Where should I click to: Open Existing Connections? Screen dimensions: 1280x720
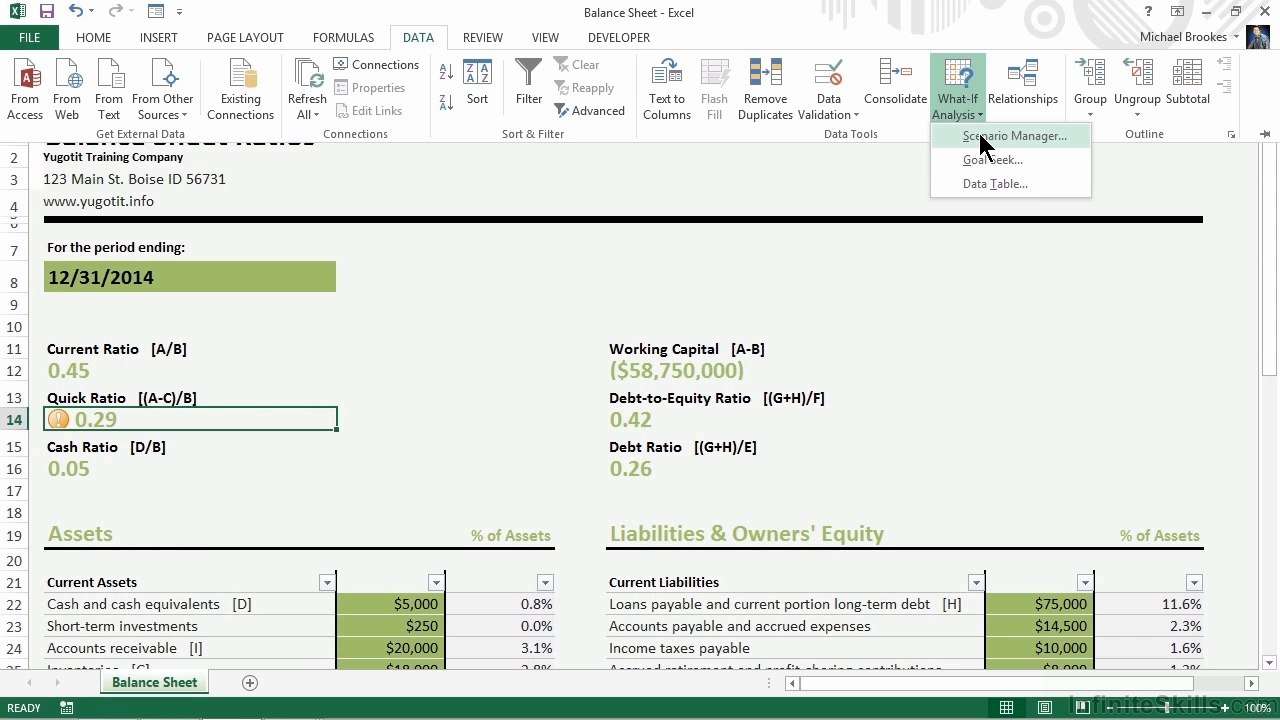[x=240, y=90]
